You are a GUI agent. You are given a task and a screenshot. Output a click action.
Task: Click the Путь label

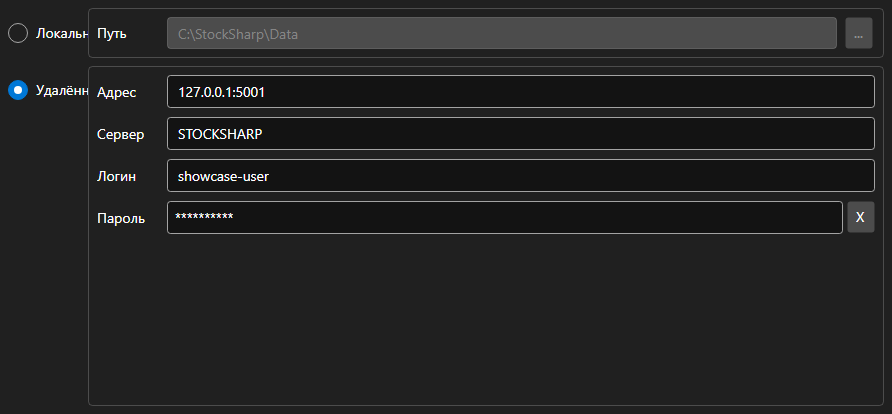tap(112, 34)
